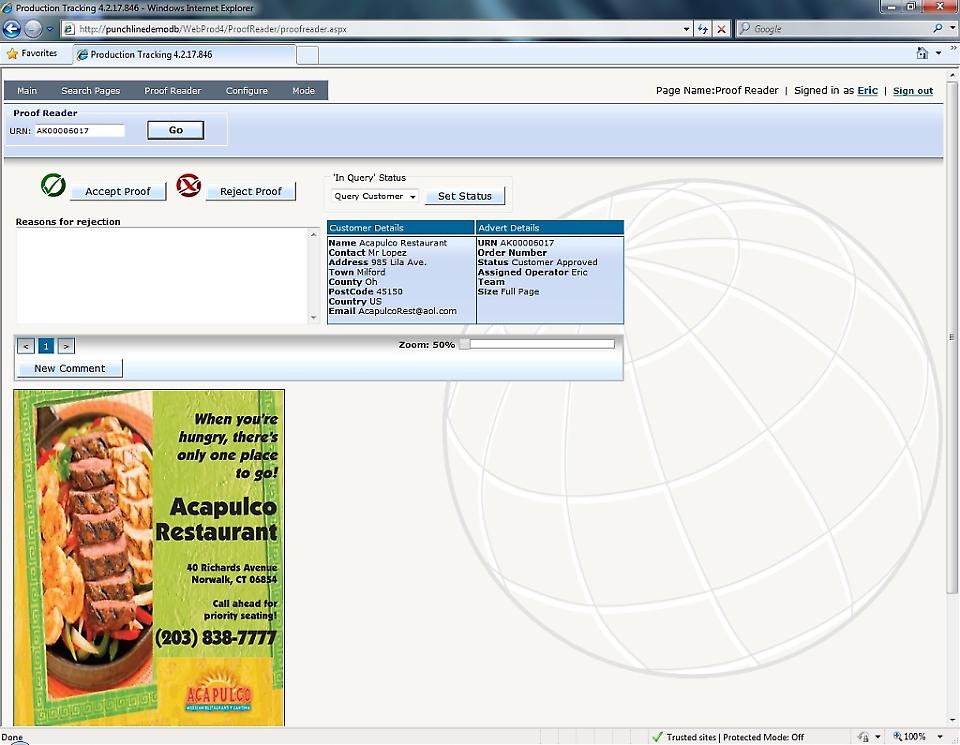Go to next page with the > button
Viewport: 960px width, 745px height.
click(66, 346)
